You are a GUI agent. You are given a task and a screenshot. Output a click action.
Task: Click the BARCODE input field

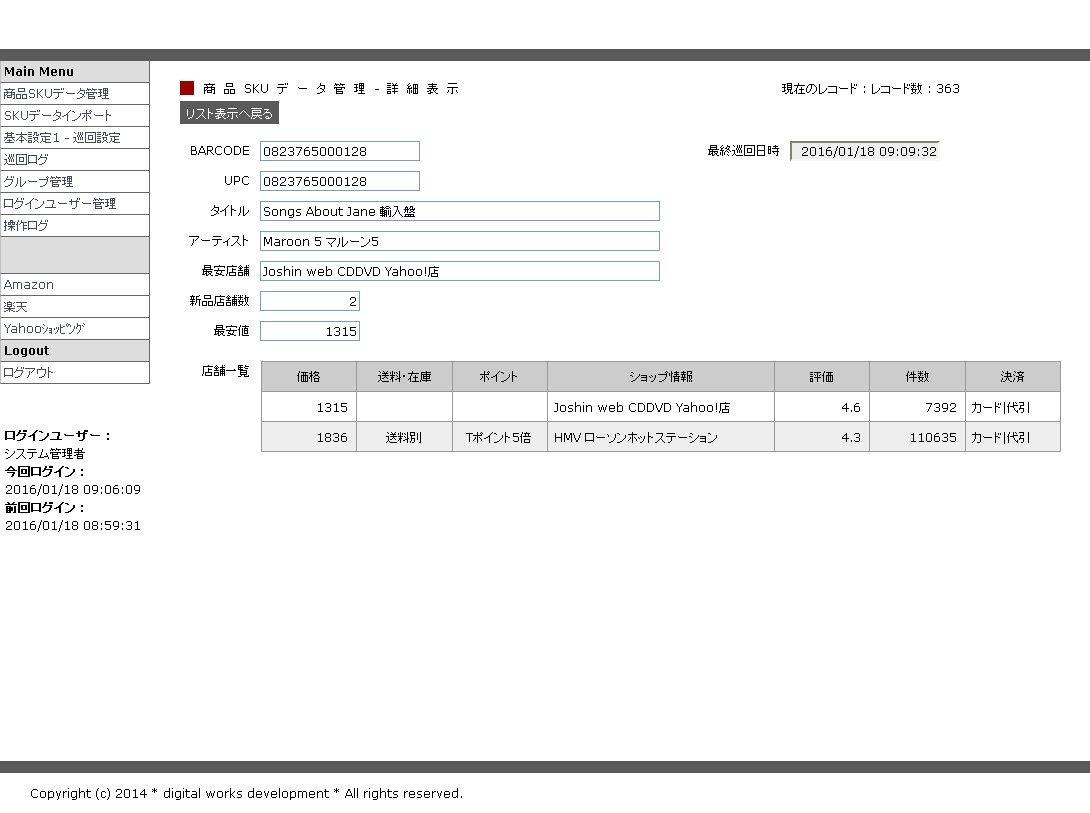tap(340, 151)
